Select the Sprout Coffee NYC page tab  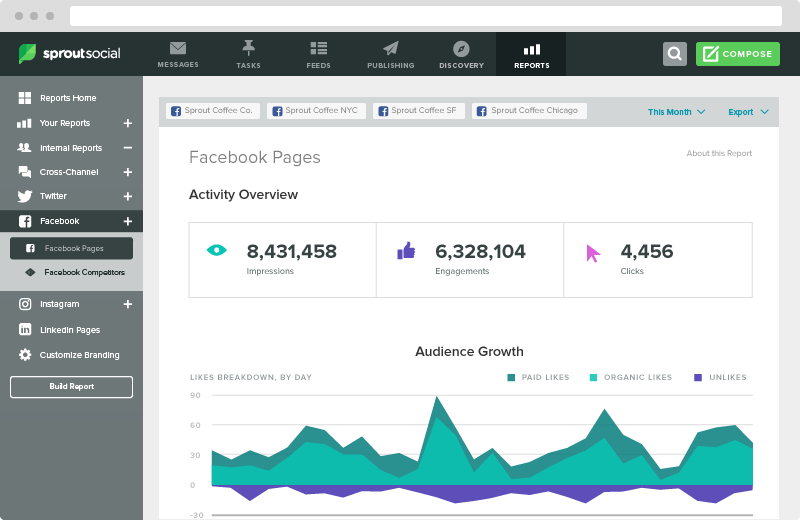(x=316, y=111)
